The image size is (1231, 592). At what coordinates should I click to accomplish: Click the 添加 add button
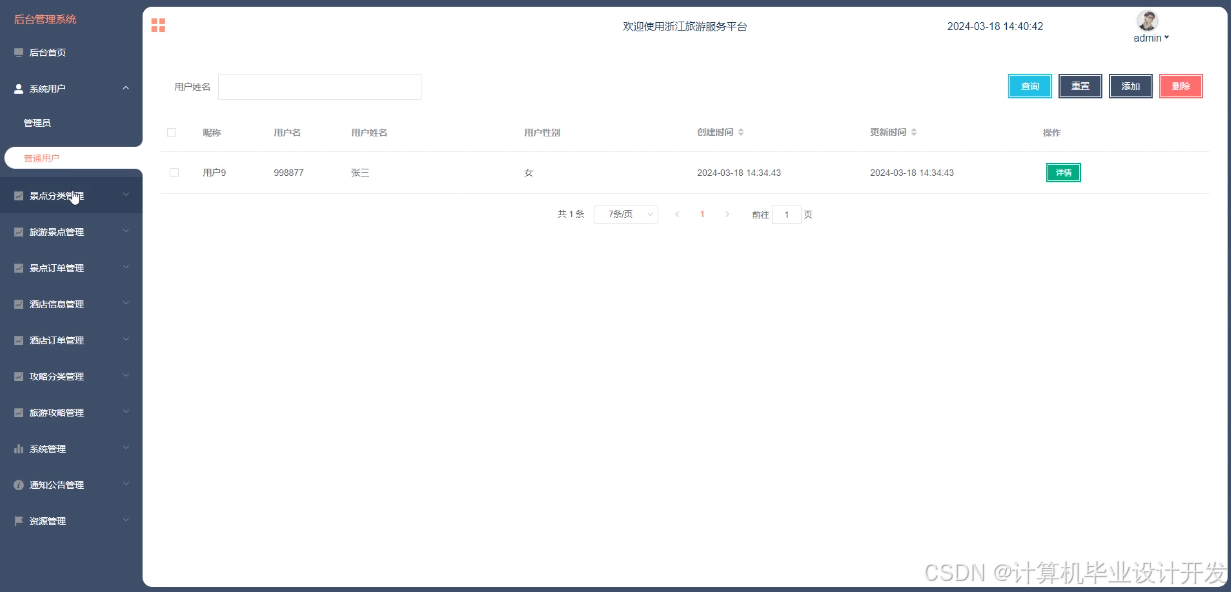(1131, 87)
